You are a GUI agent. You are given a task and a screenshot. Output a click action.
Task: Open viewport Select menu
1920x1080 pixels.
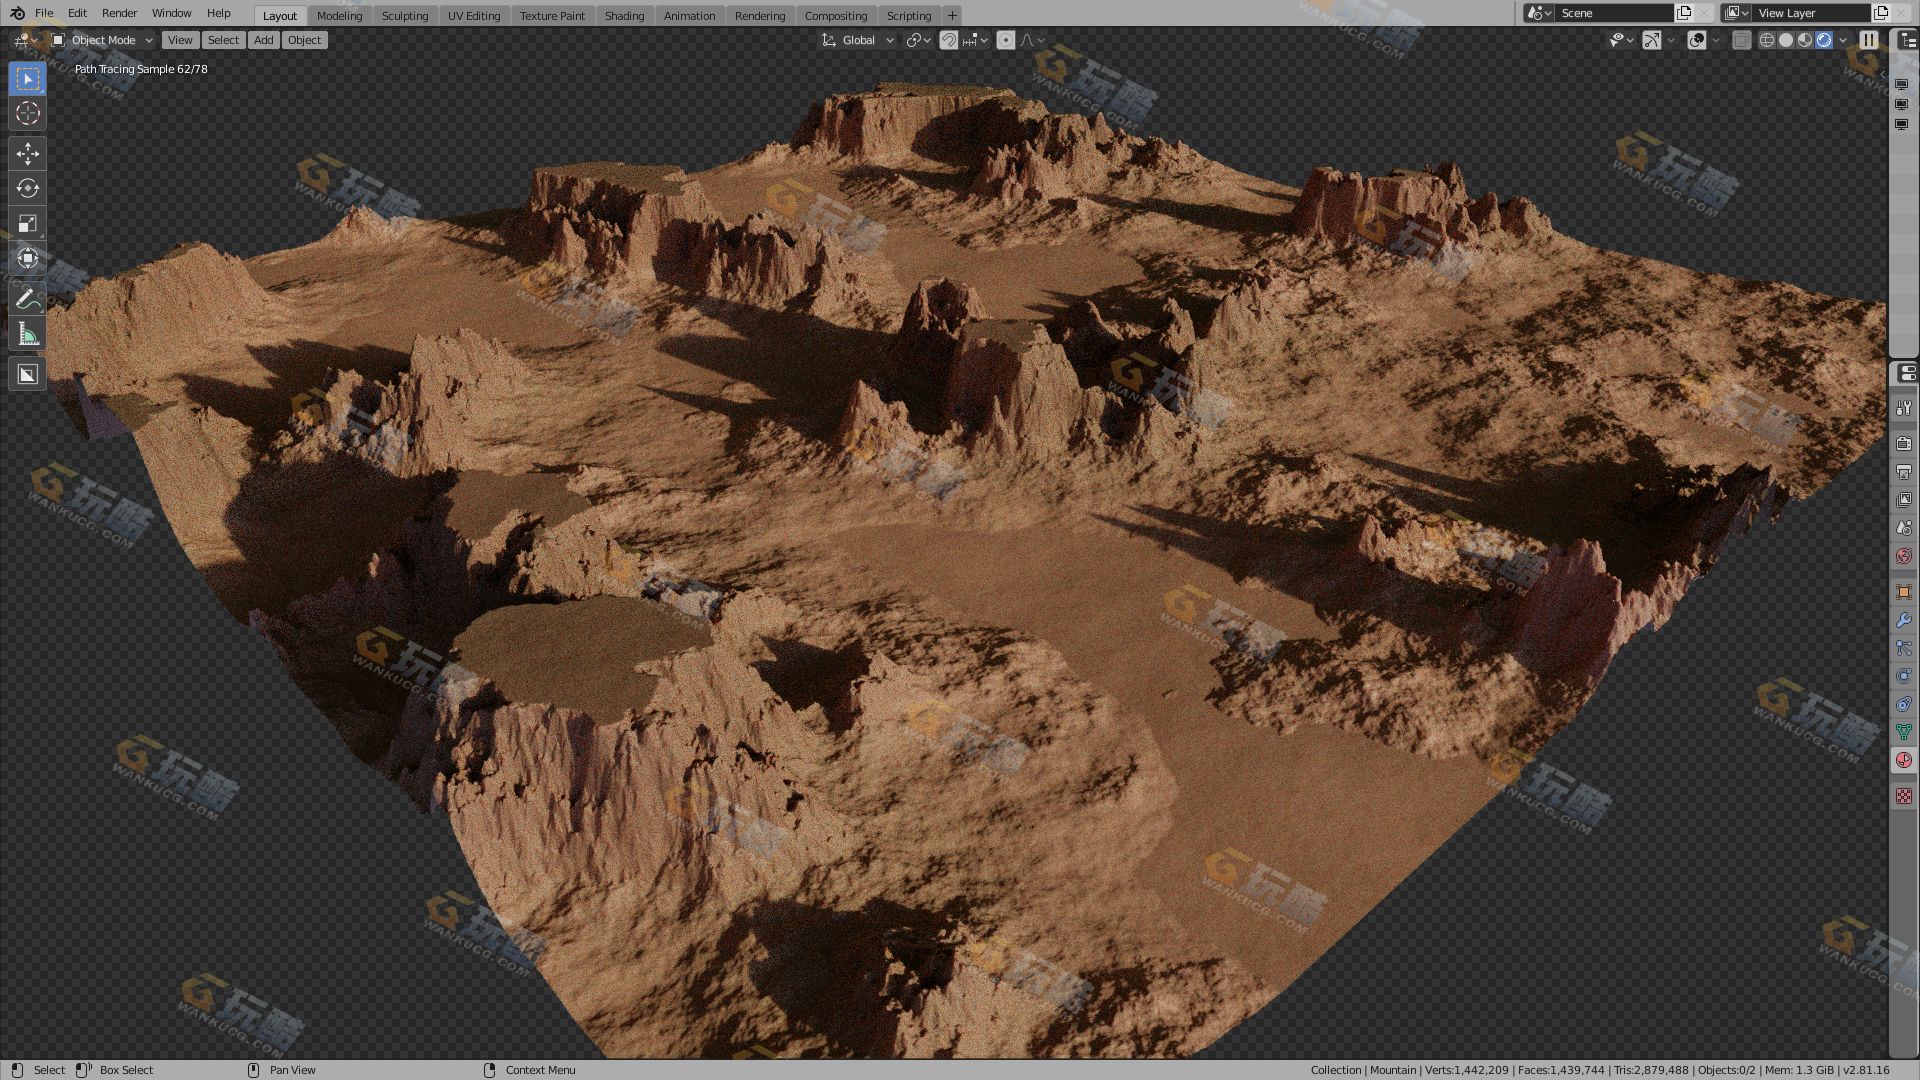tap(223, 40)
